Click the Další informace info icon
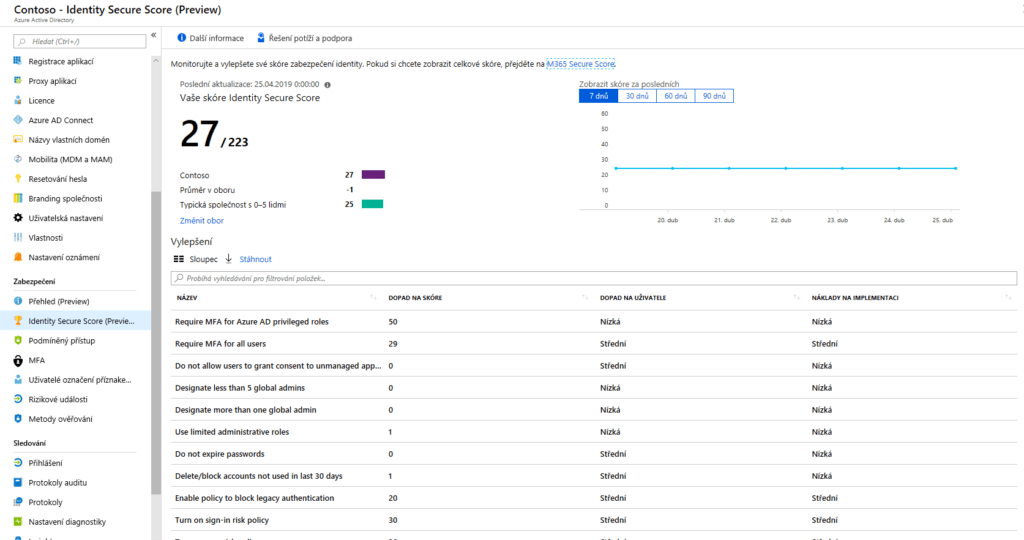The height and width of the screenshot is (540, 1024). click(x=182, y=38)
